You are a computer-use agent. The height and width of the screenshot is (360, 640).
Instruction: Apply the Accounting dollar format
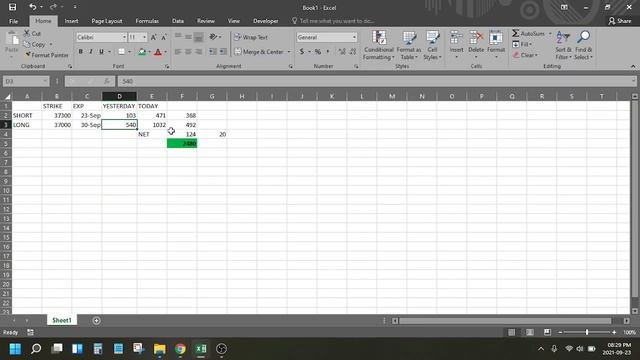pyautogui.click(x=302, y=52)
